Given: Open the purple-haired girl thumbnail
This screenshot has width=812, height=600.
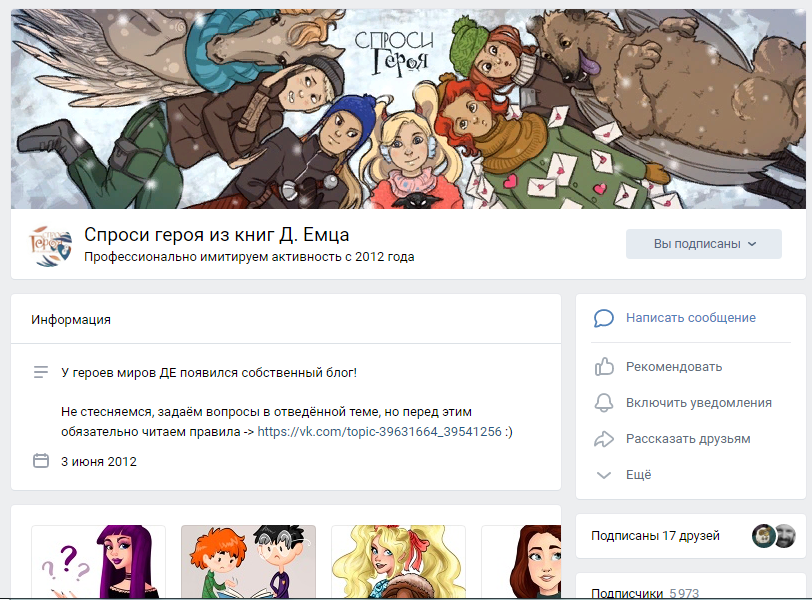Looking at the screenshot, I should [x=98, y=562].
